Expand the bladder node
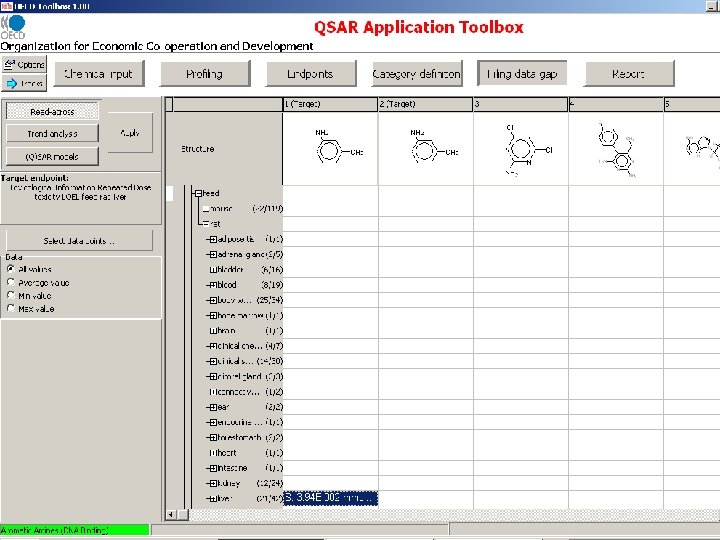 tap(213, 270)
